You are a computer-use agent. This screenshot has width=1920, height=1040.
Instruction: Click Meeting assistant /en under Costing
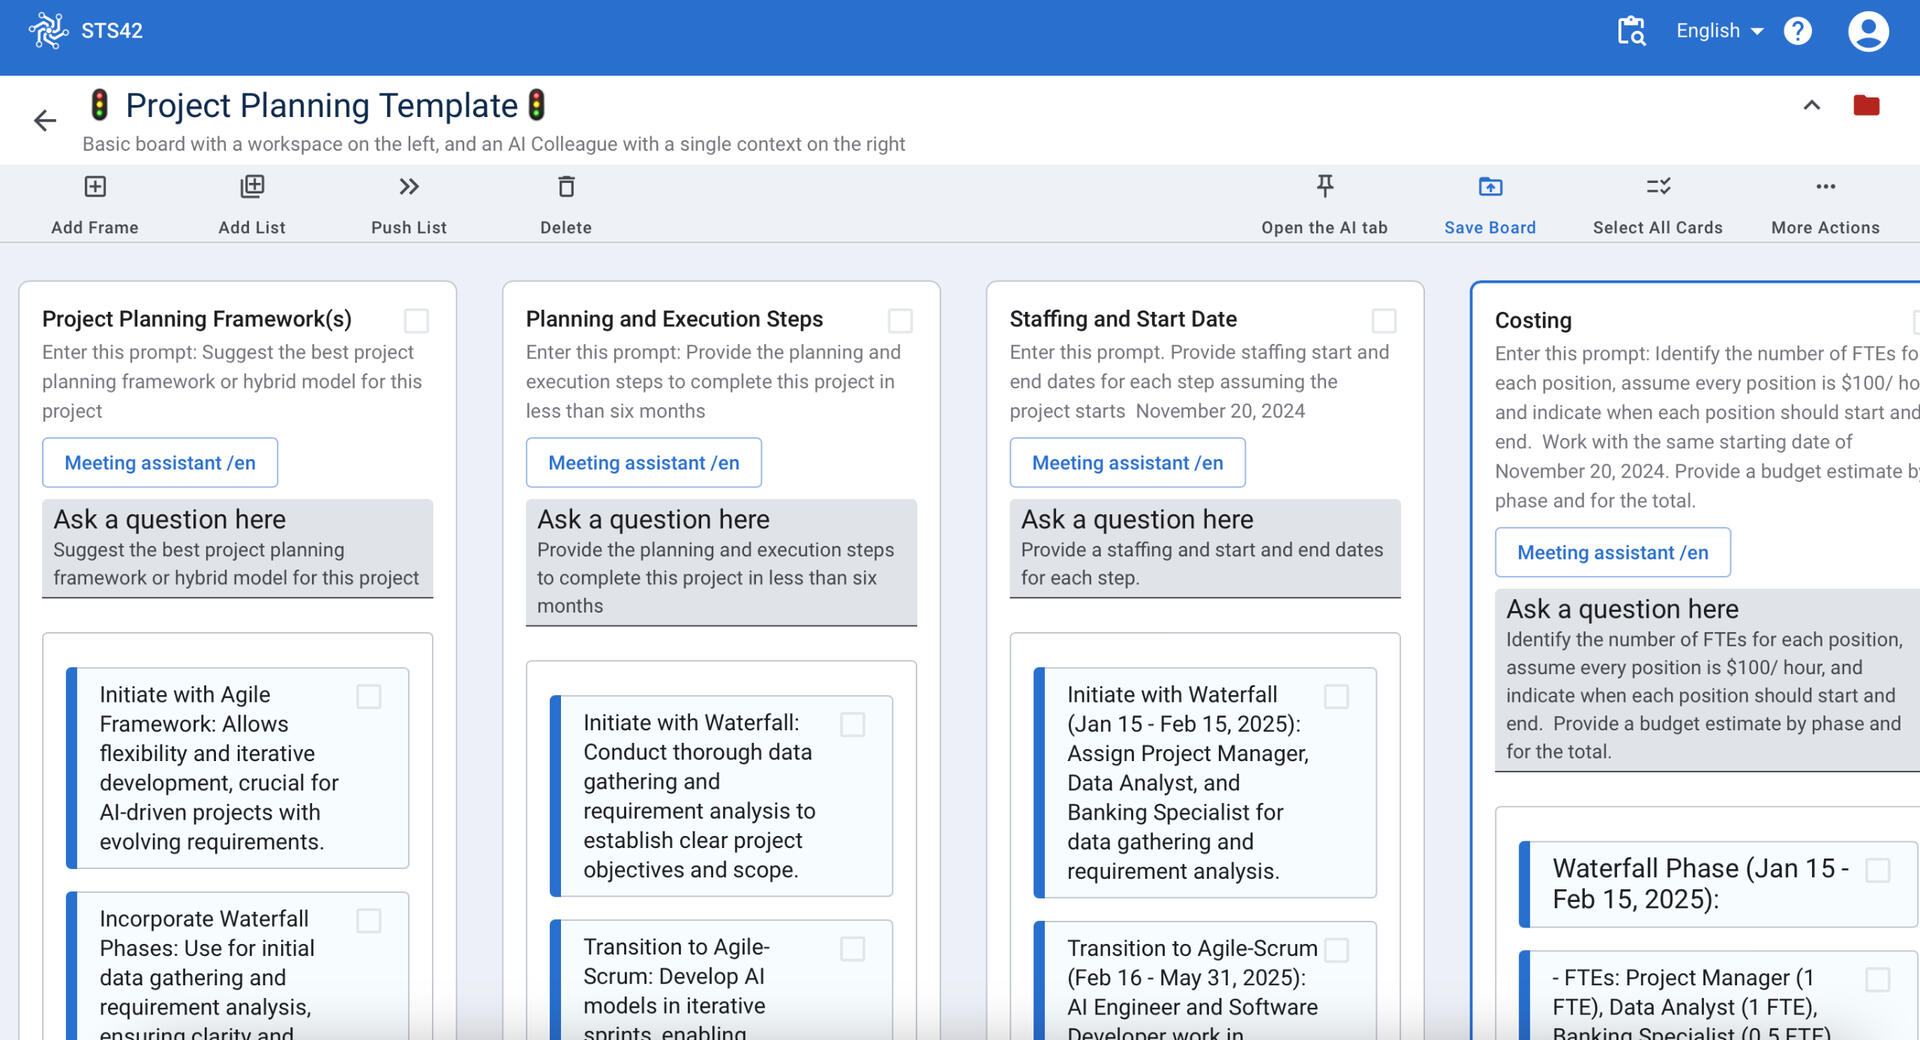pos(1612,553)
